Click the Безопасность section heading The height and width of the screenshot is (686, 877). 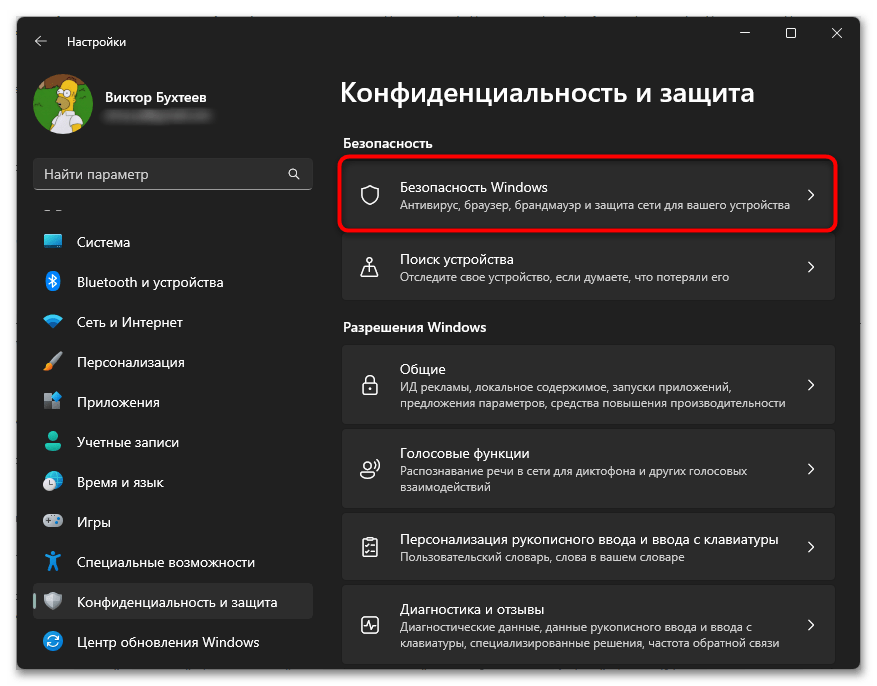(388, 143)
